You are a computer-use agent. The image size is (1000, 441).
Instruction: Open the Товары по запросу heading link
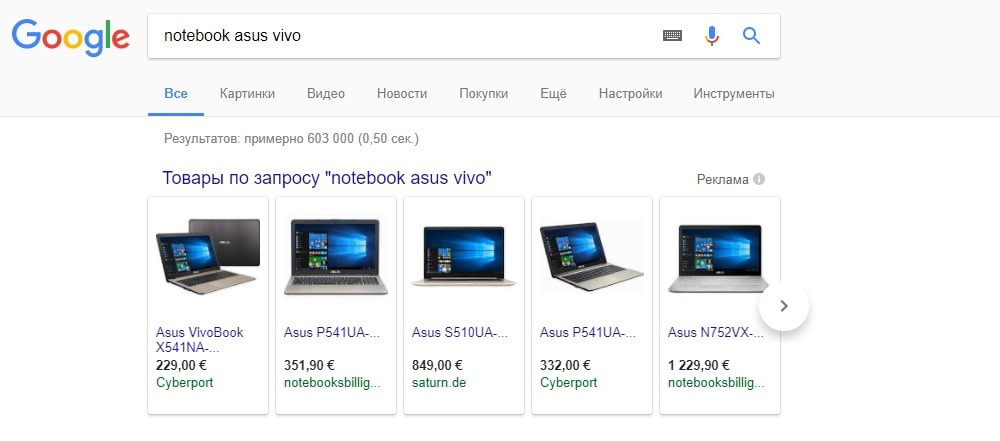[327, 178]
